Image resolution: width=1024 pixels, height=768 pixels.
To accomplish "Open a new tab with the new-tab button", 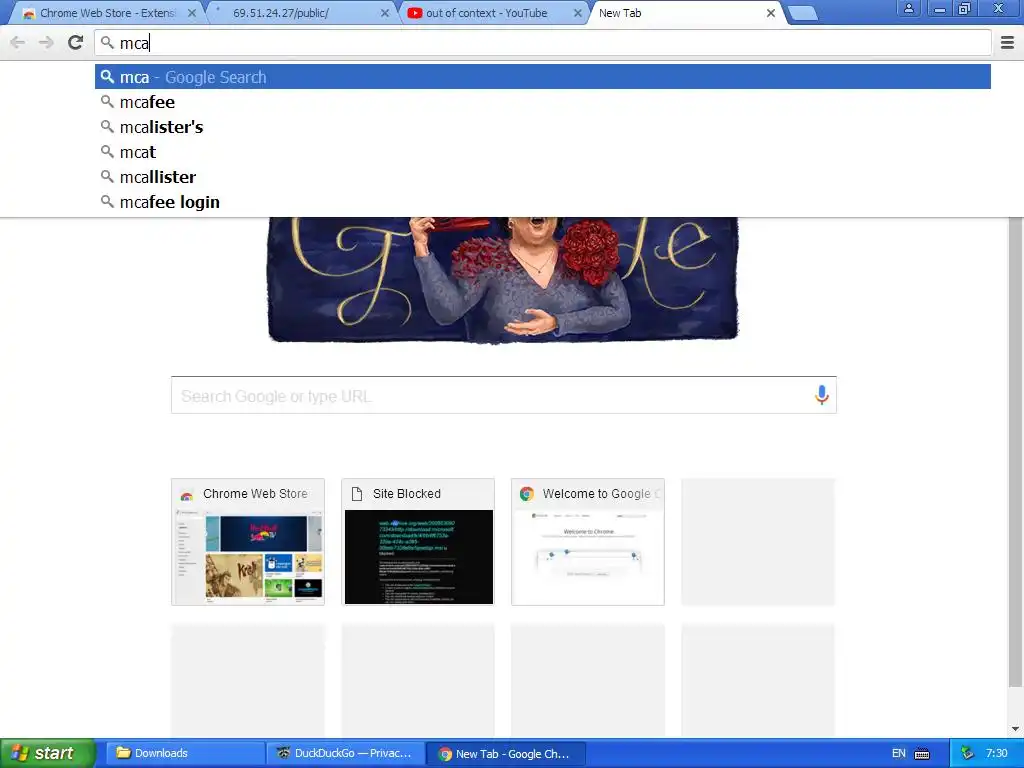I will tap(803, 13).
